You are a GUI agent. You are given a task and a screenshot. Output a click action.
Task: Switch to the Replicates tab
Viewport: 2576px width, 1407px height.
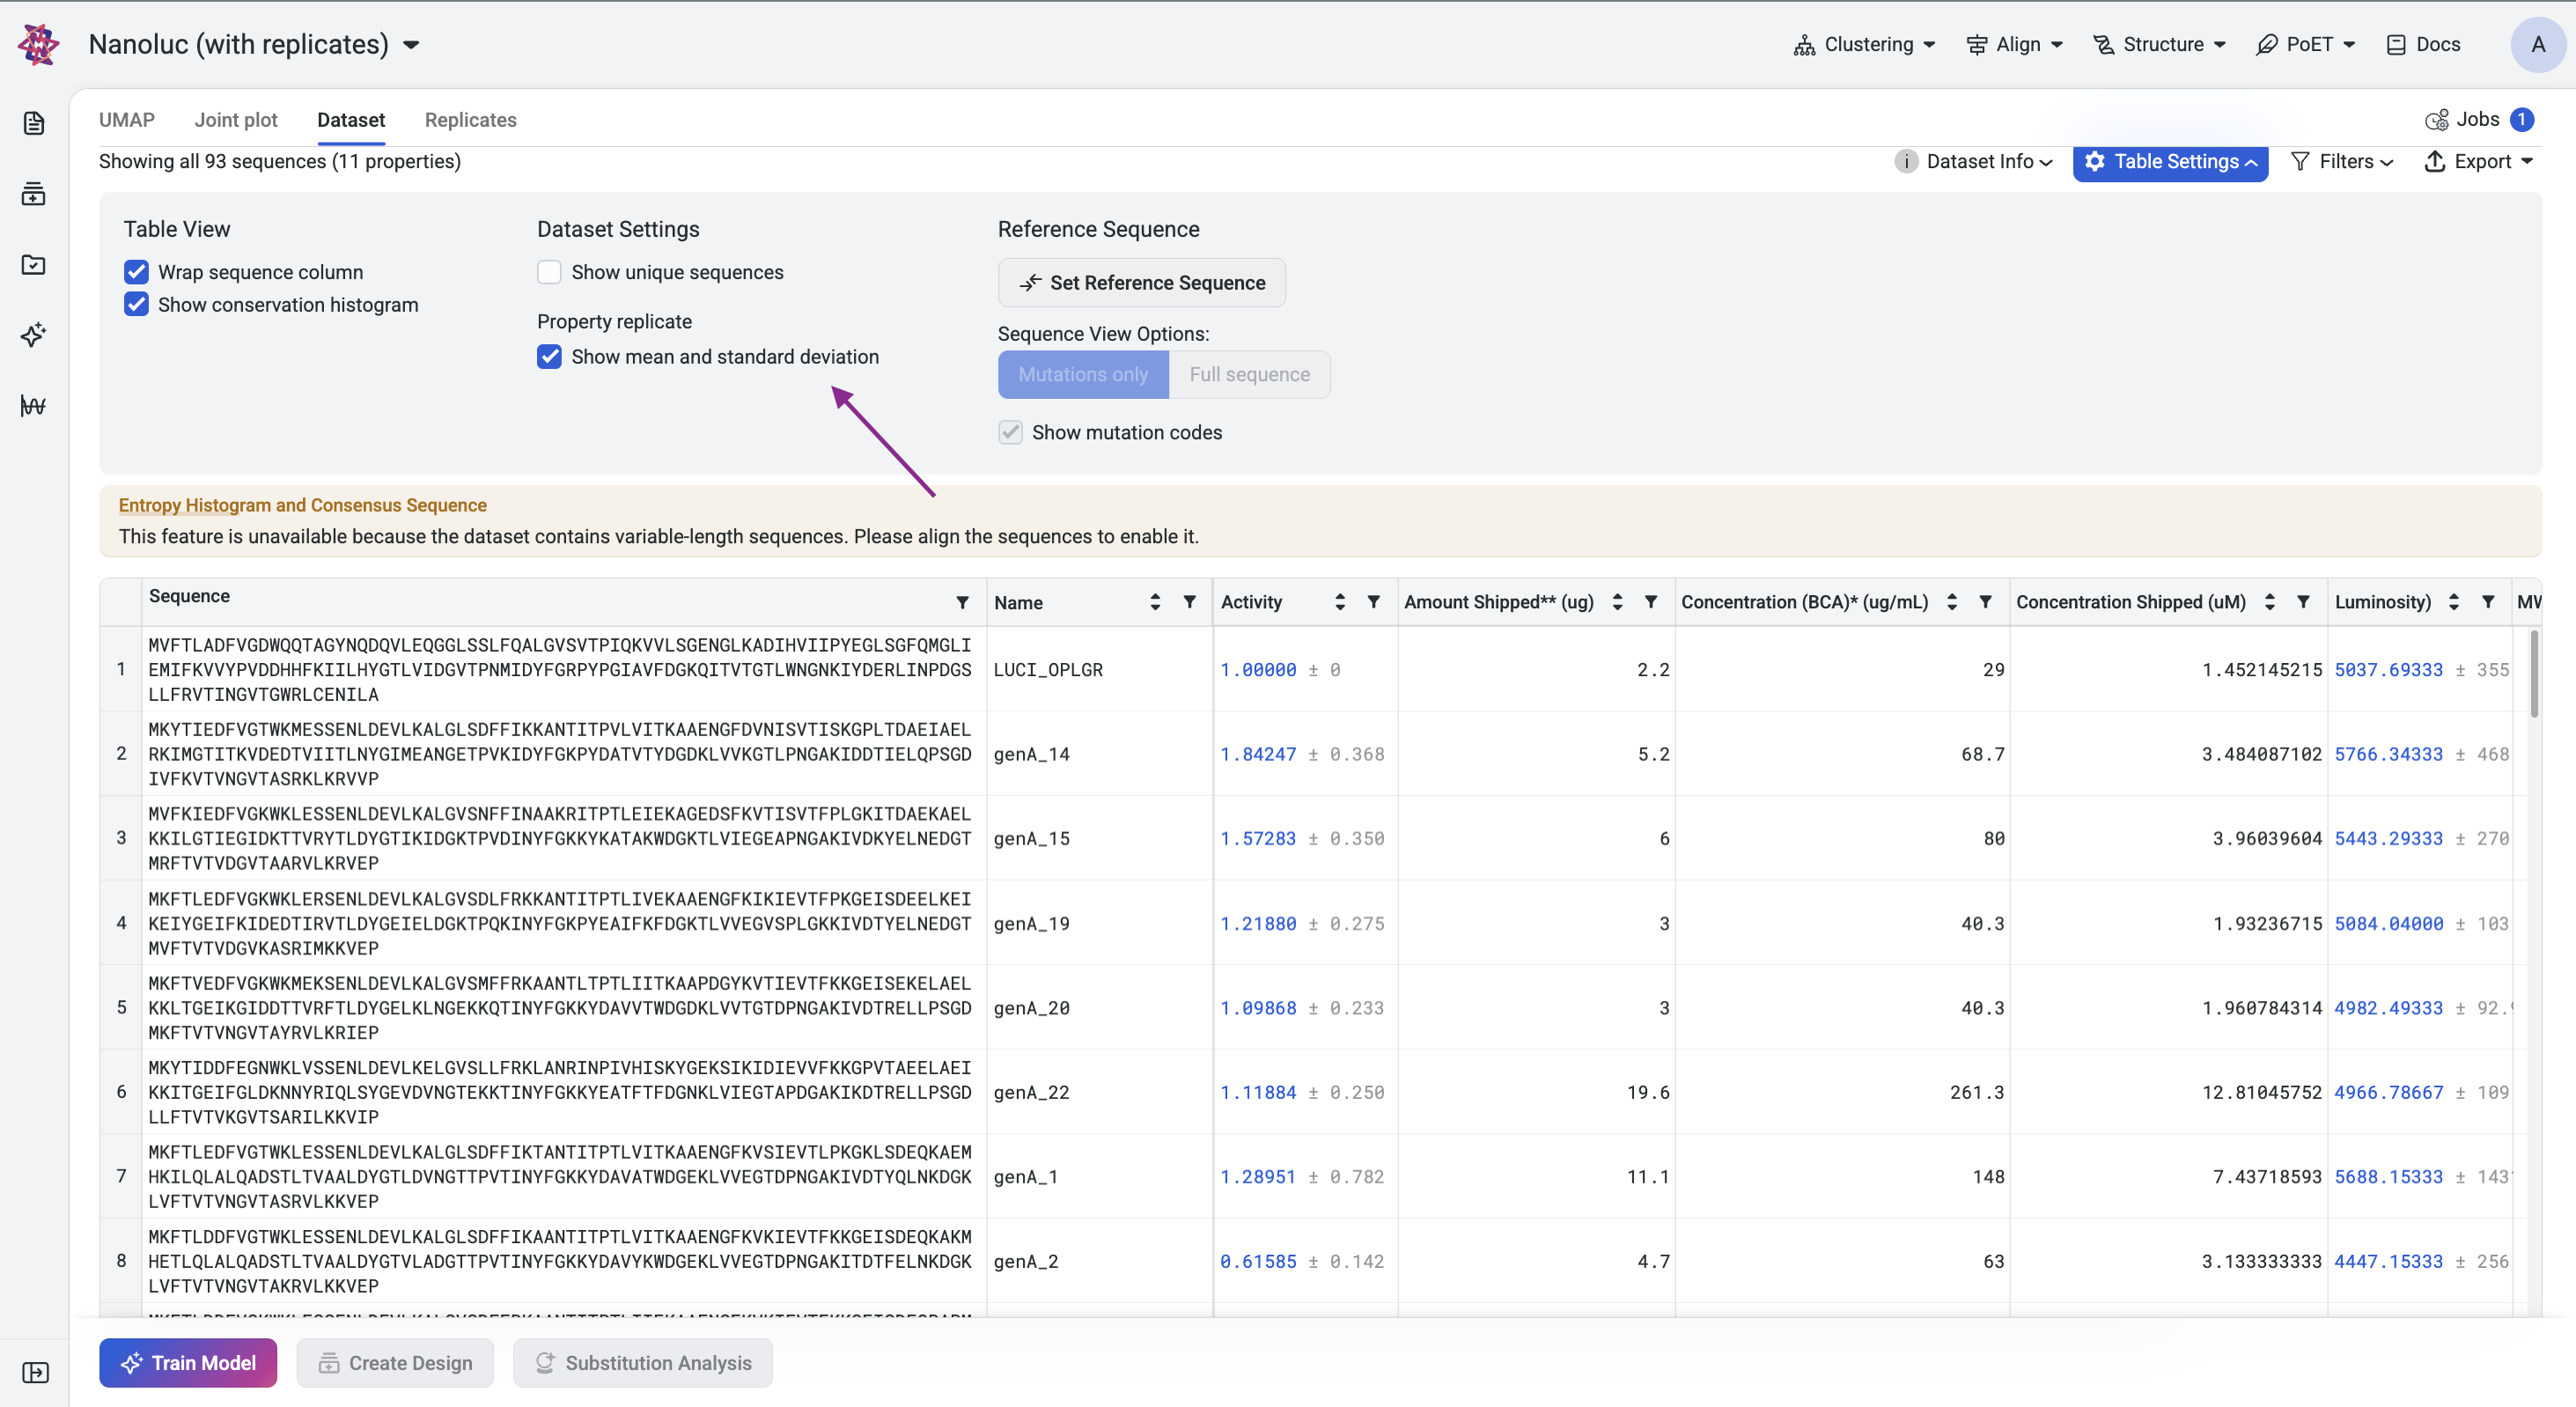click(x=471, y=120)
